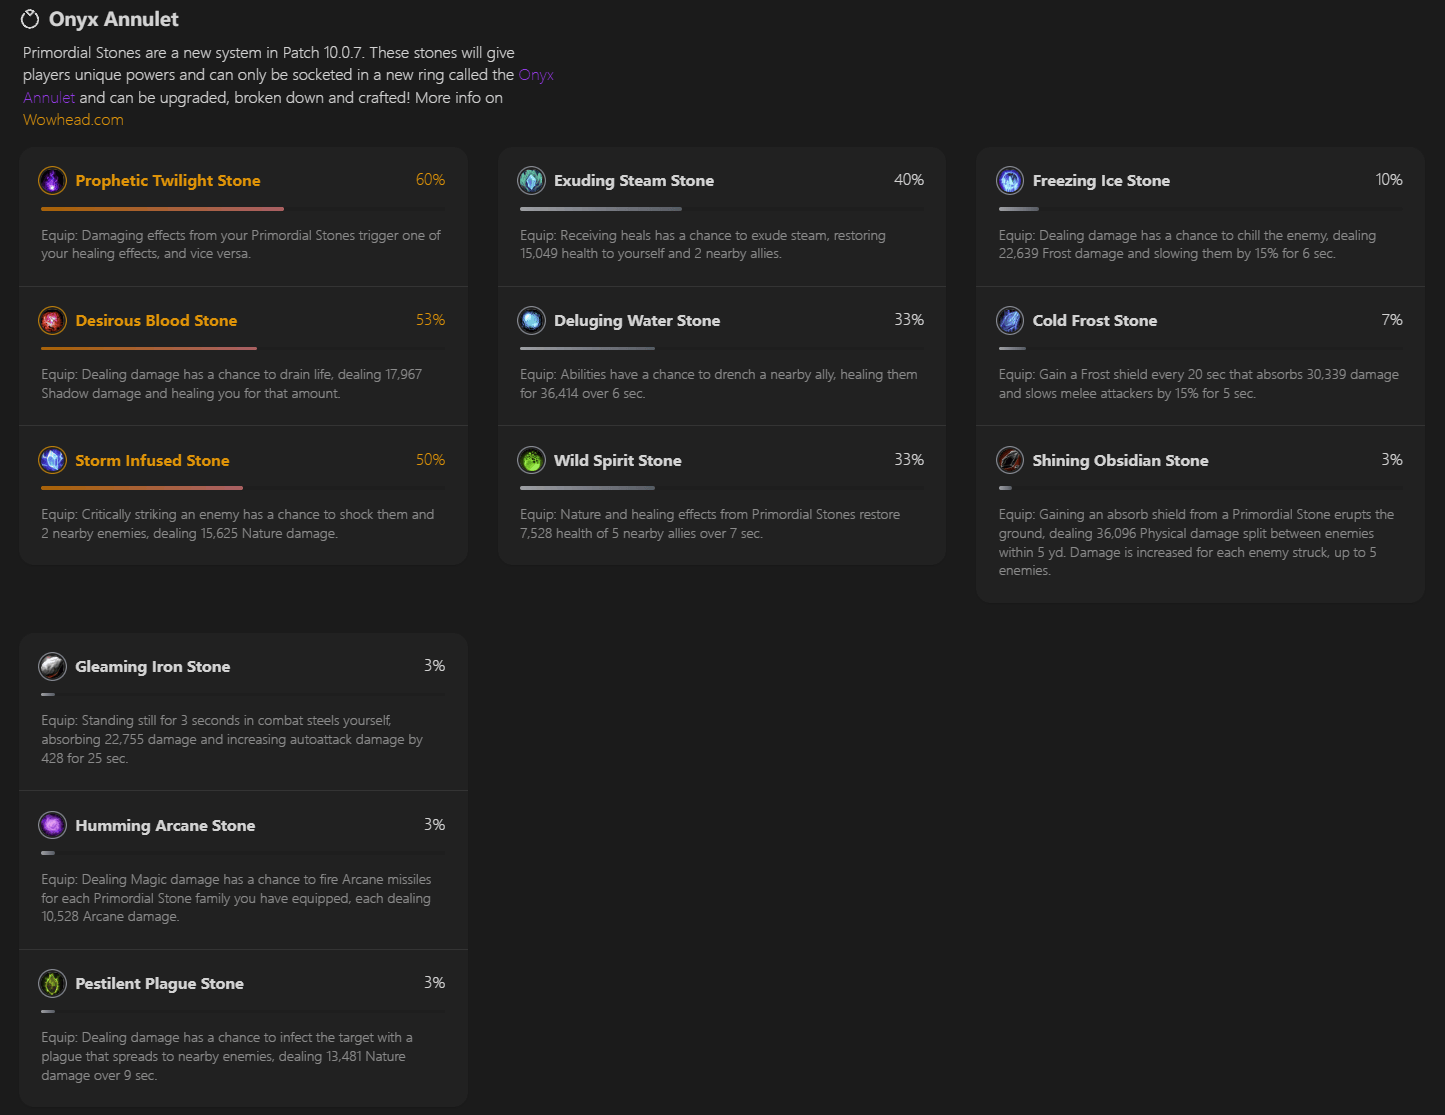Click the 33% value for Deluging Water Stone
Screen dimensions: 1445x1115
909,320
